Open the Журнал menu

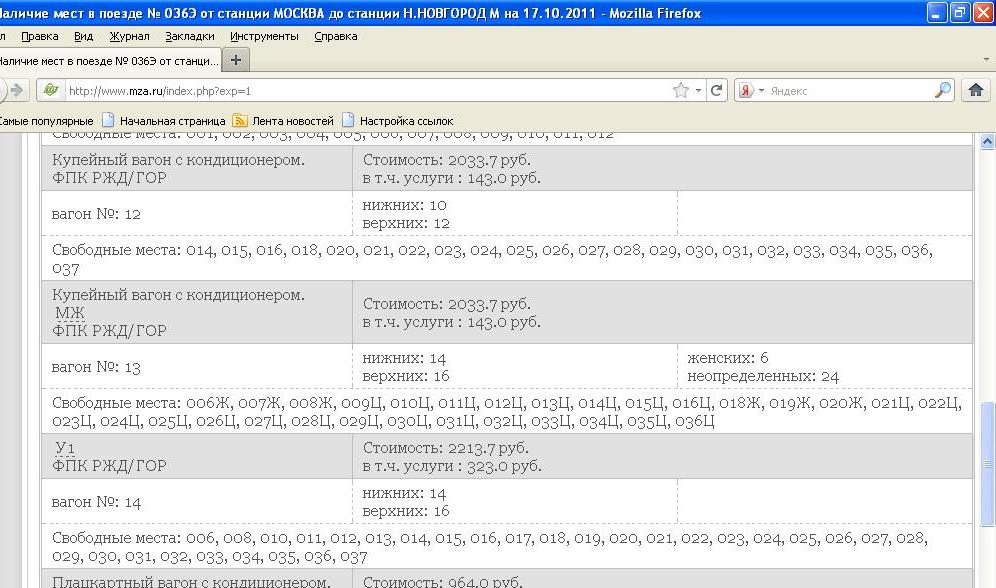[129, 36]
